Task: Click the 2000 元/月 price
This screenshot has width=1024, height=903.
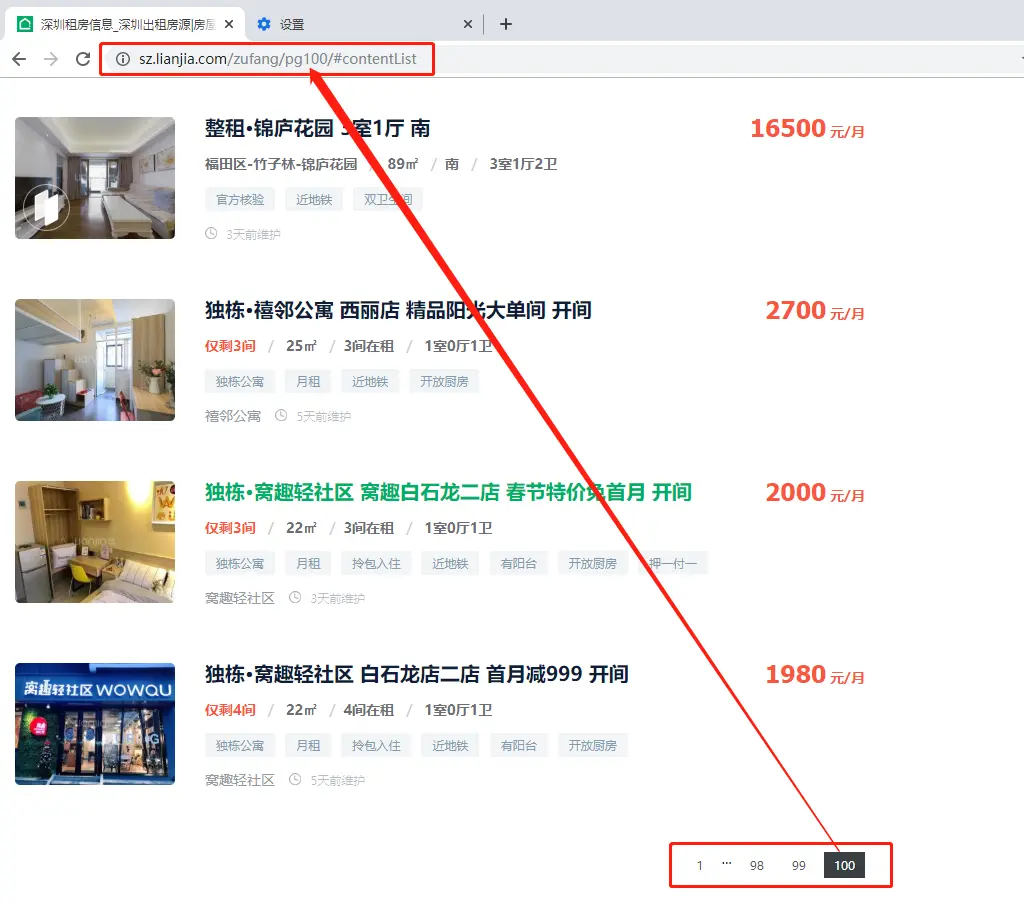Action: 815,493
